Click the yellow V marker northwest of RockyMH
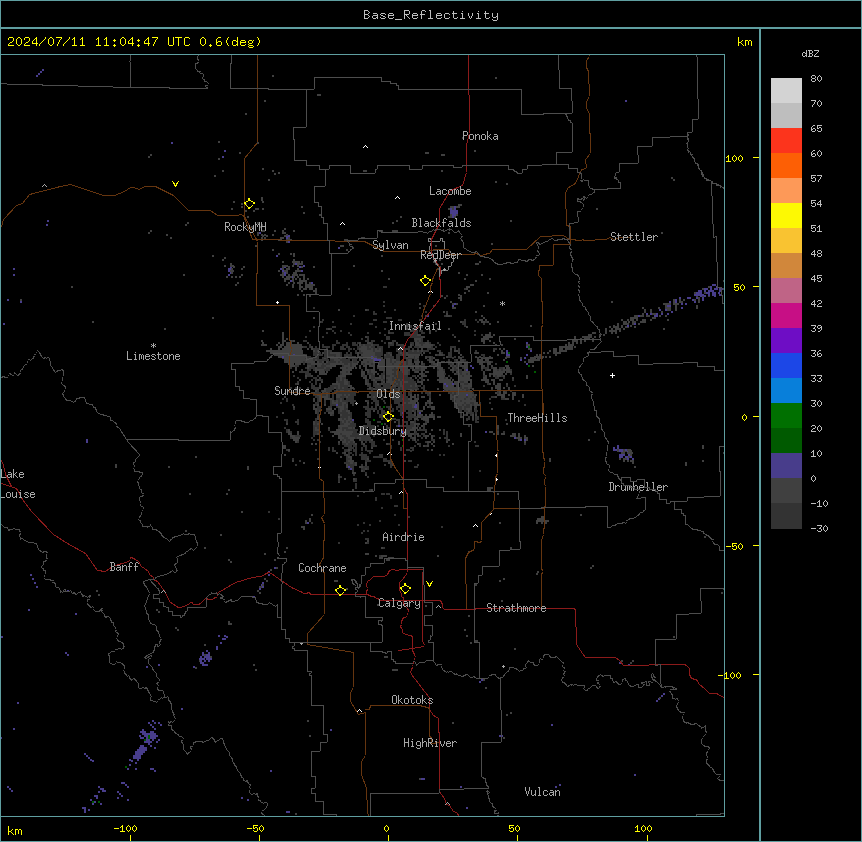 tap(175, 184)
